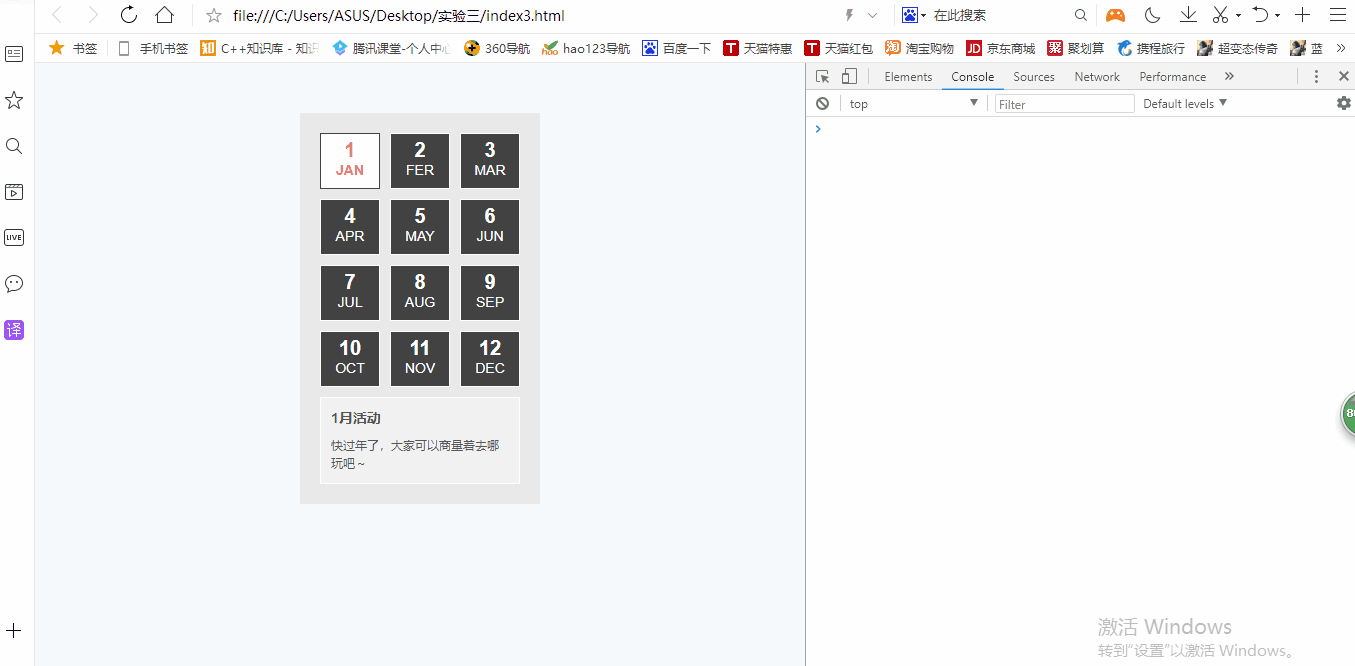Switch to the Performance tab
Screen dimensions: 1355x666
click(x=1173, y=77)
